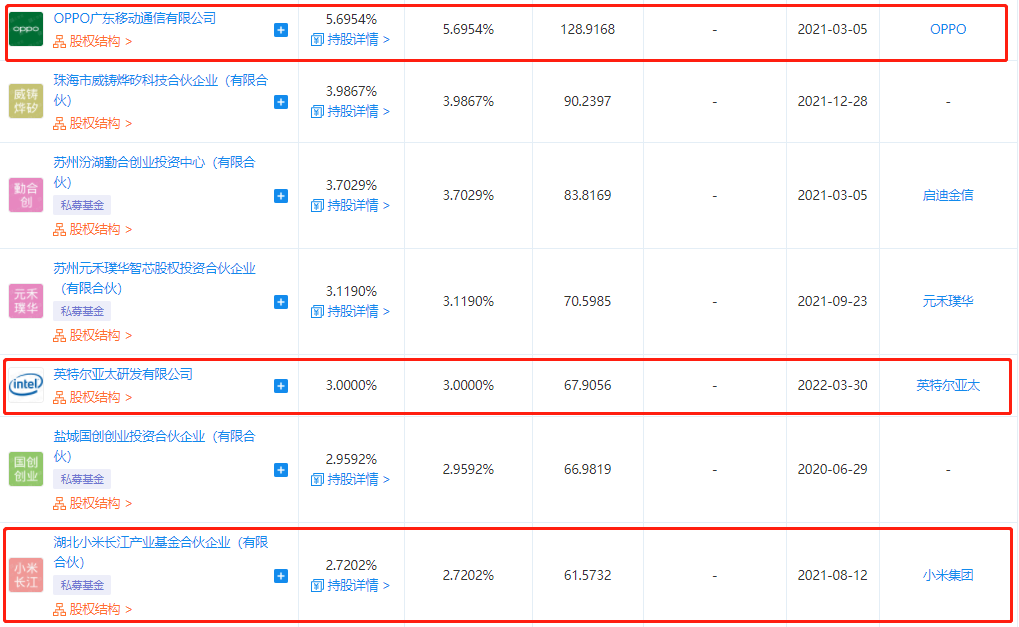Click the 私募基金 tag under 盐城国创创业

click(x=82, y=479)
